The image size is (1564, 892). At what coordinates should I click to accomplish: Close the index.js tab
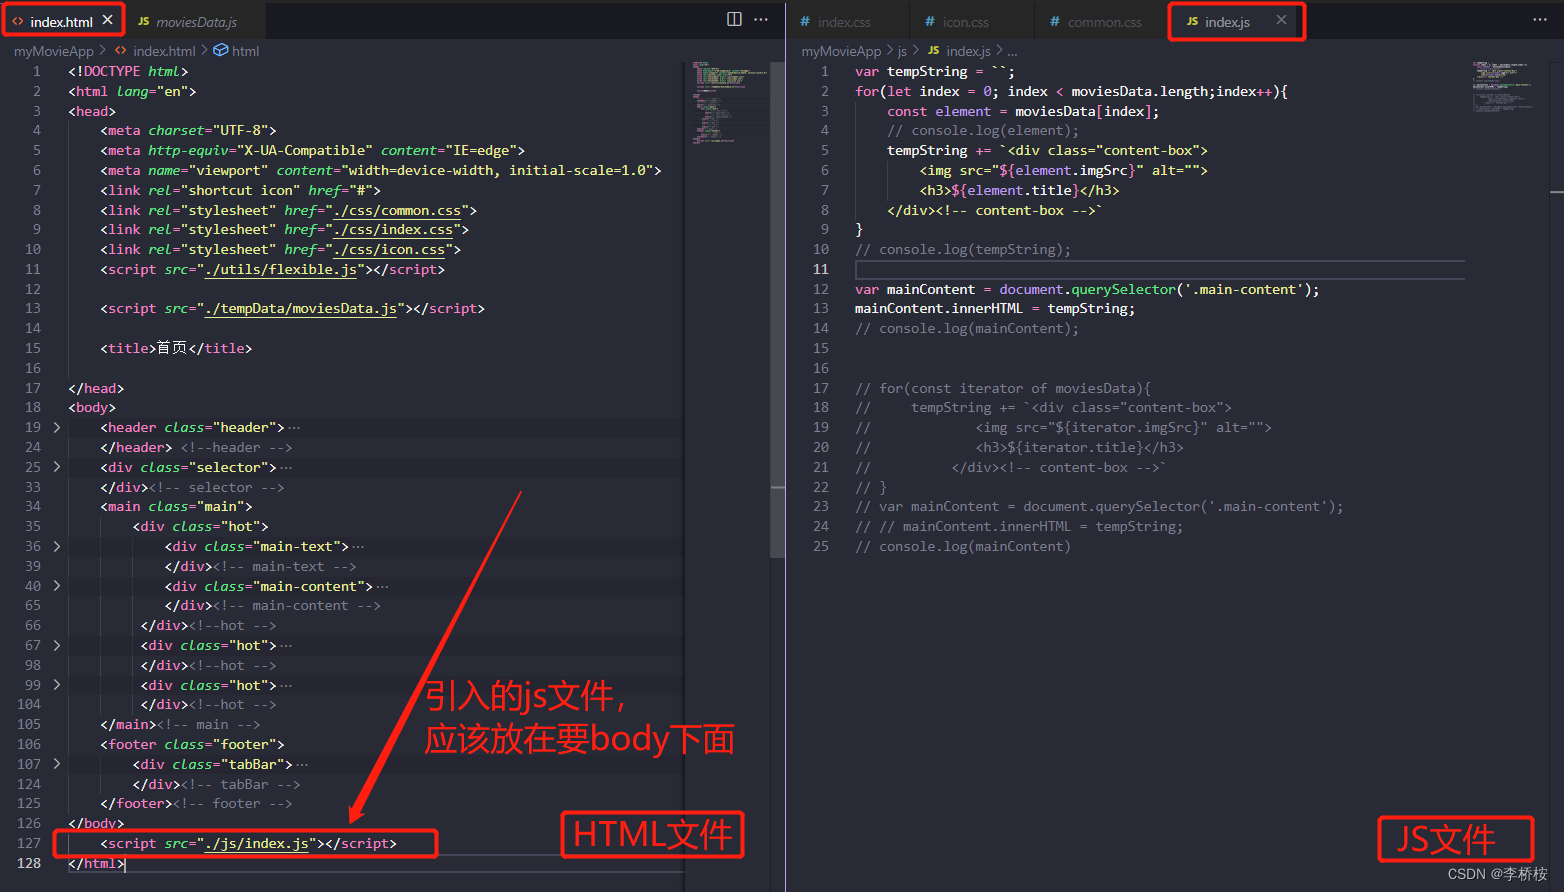click(x=1281, y=20)
